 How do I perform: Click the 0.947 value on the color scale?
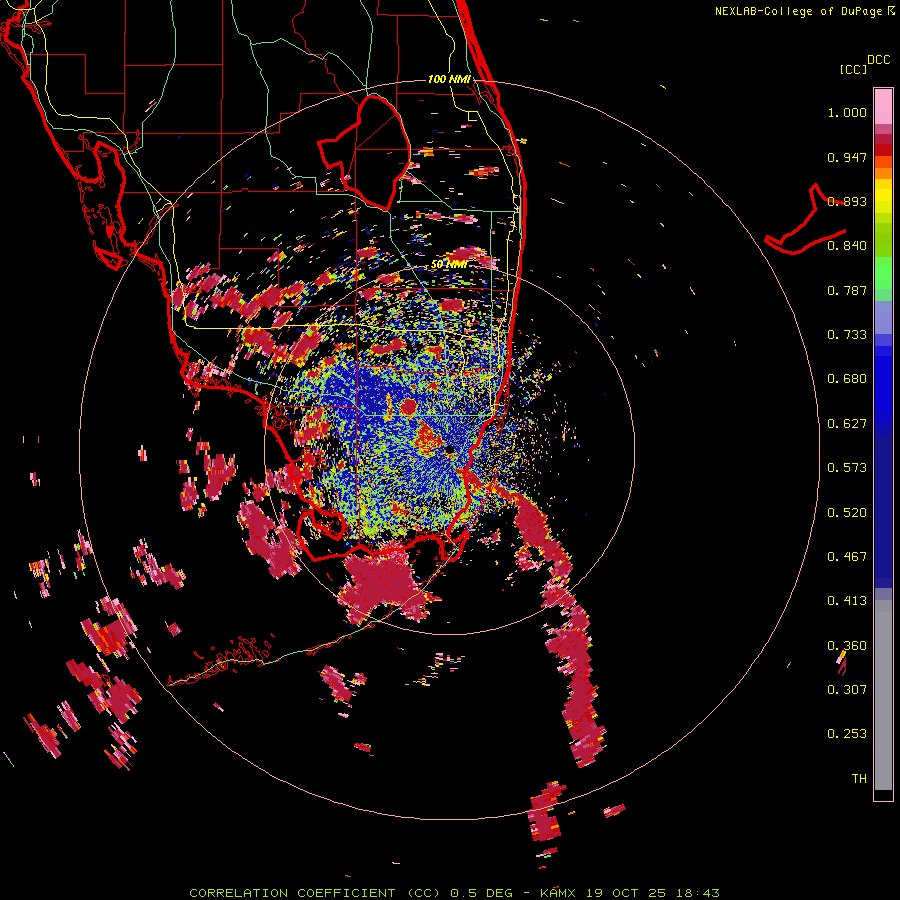pyautogui.click(x=847, y=157)
